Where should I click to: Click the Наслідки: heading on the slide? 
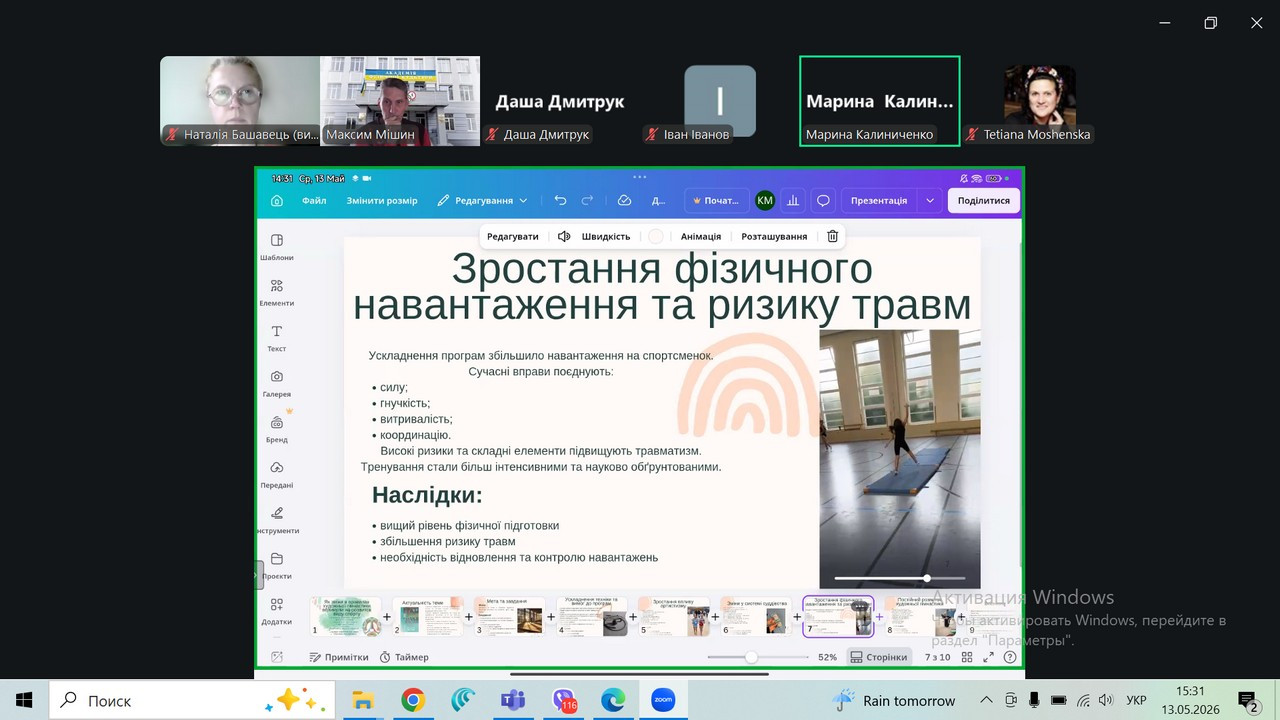427,495
